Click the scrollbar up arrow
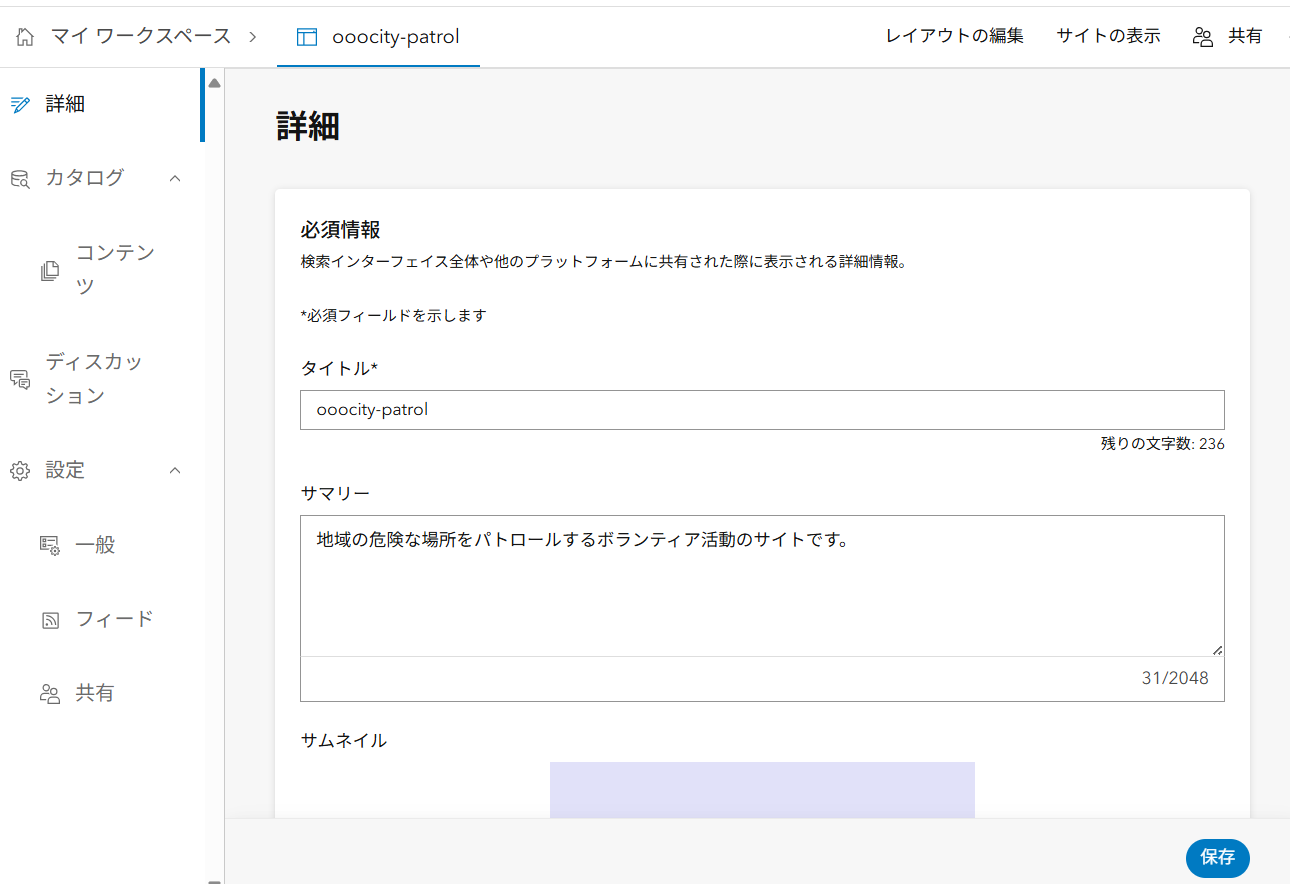The height and width of the screenshot is (884, 1290). pos(214,82)
